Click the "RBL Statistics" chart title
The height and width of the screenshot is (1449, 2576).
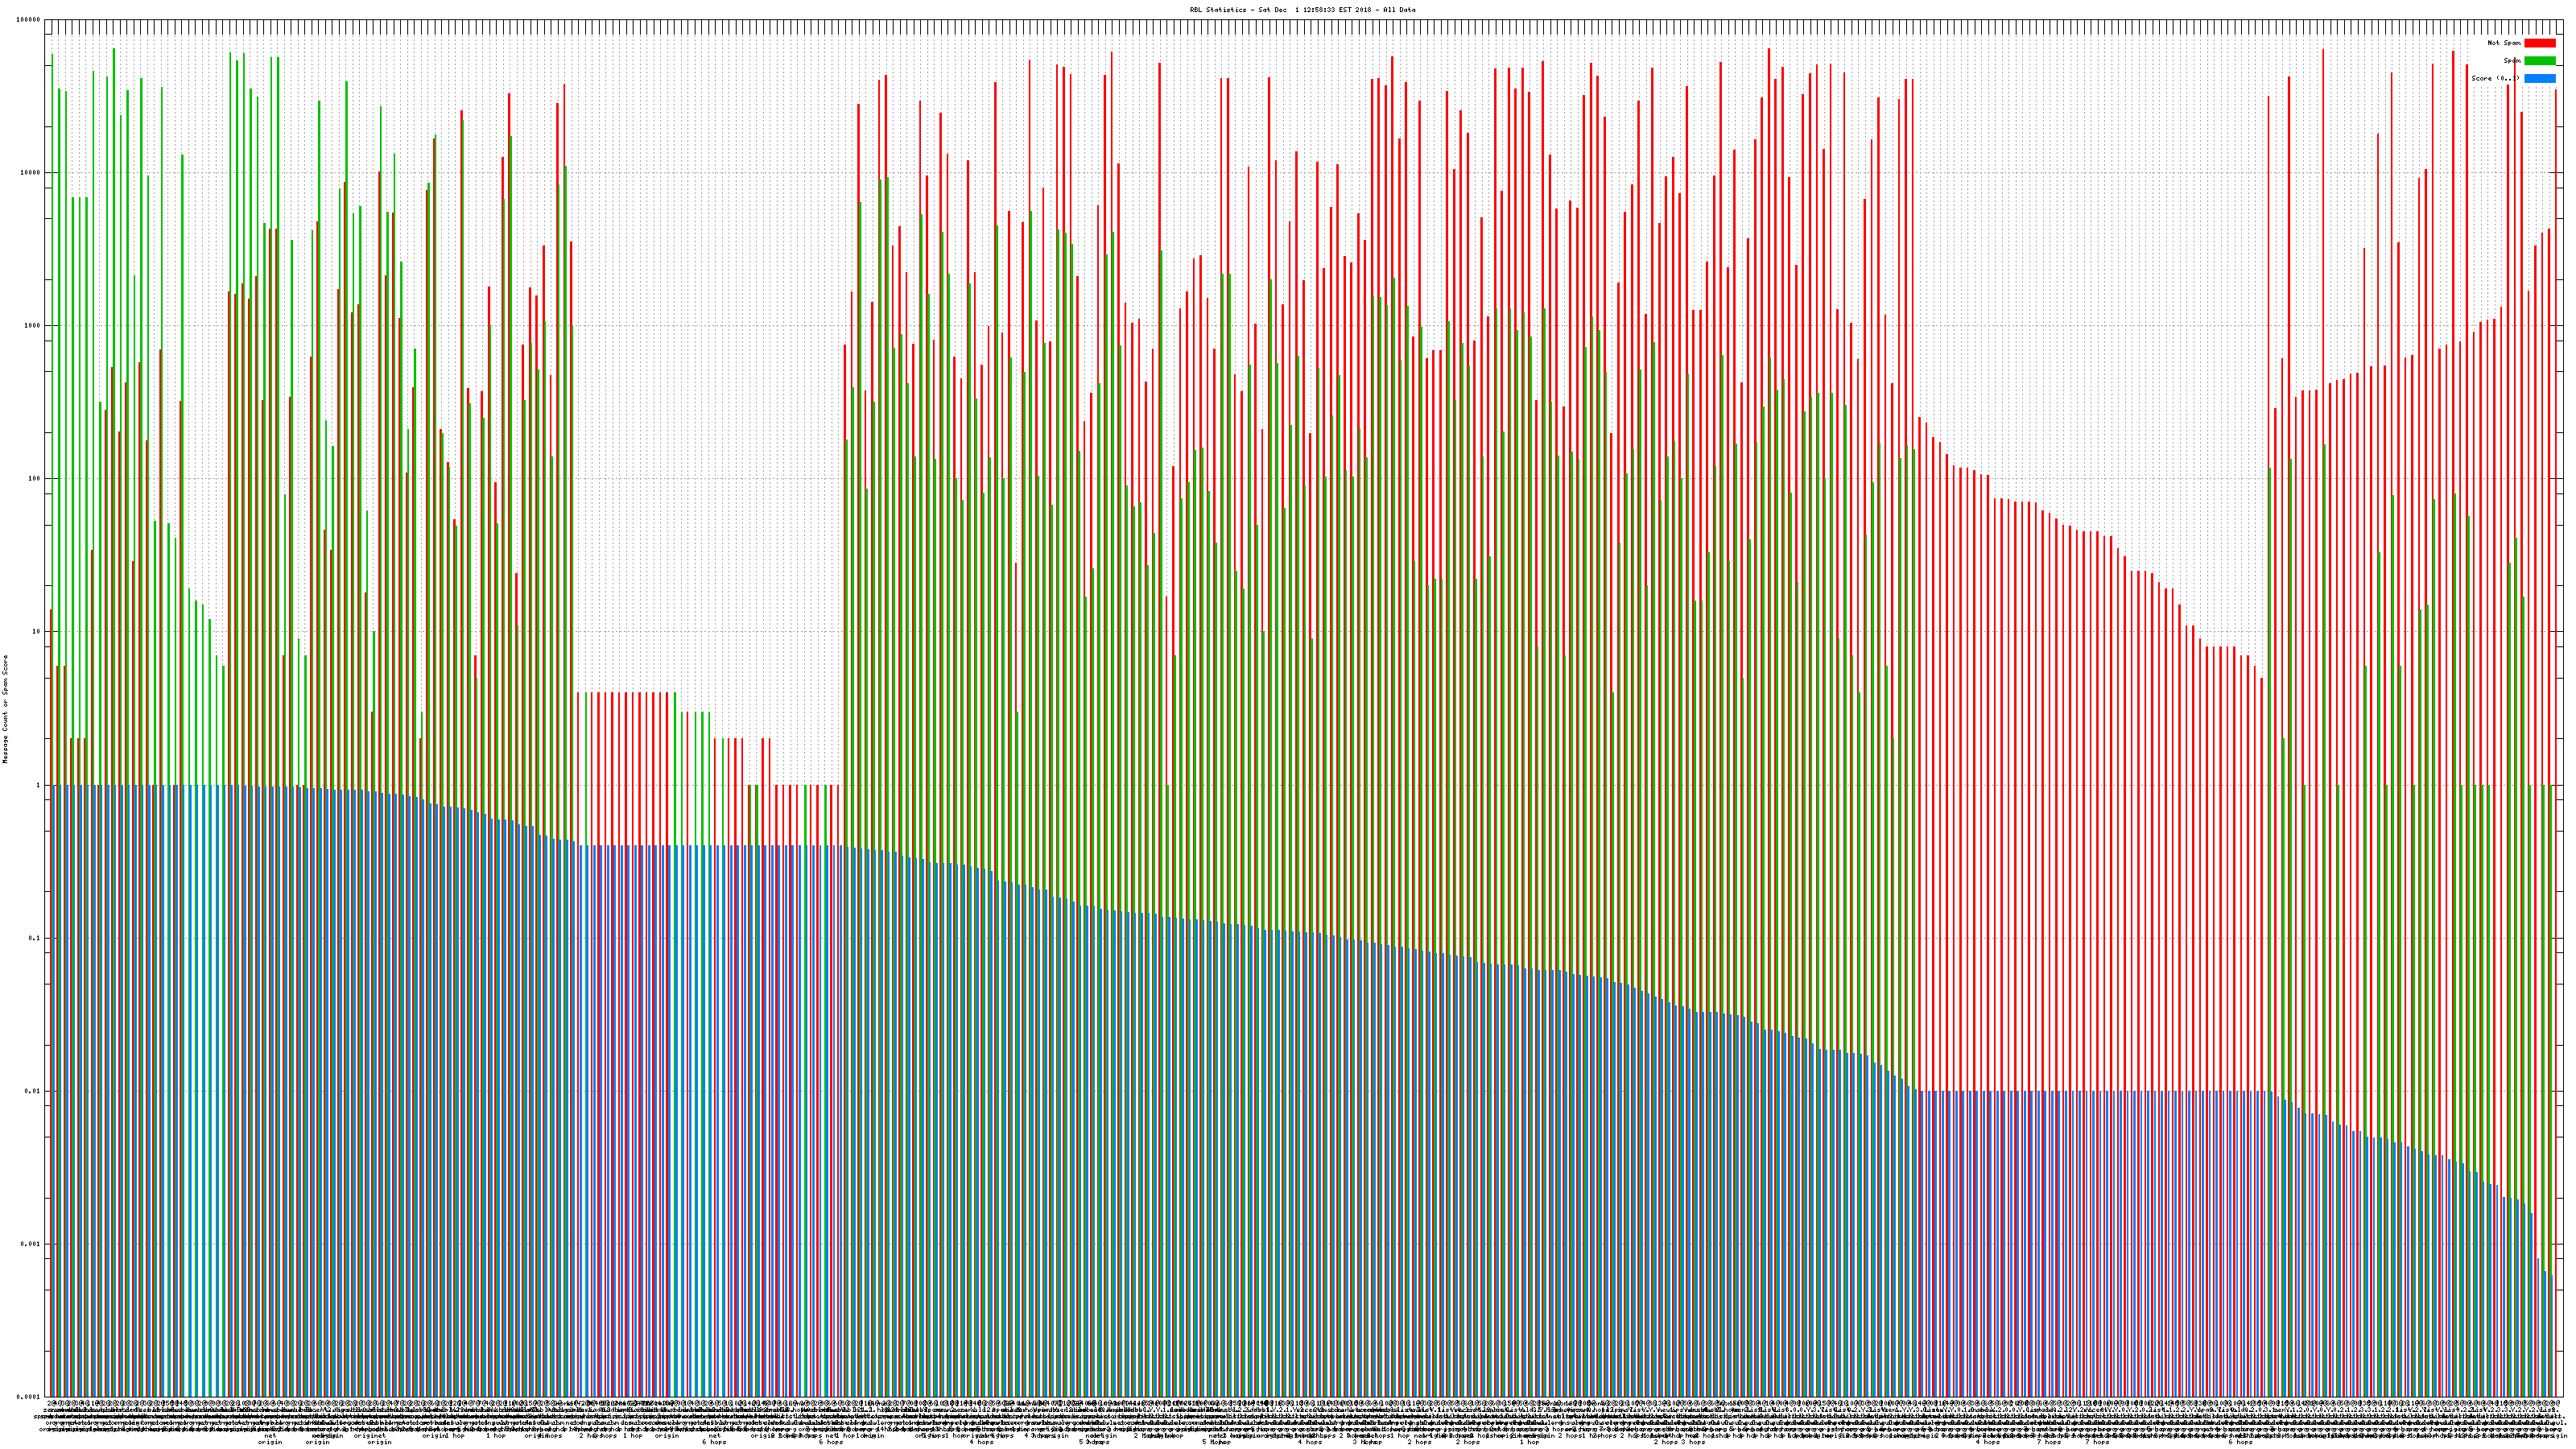(x=1302, y=10)
